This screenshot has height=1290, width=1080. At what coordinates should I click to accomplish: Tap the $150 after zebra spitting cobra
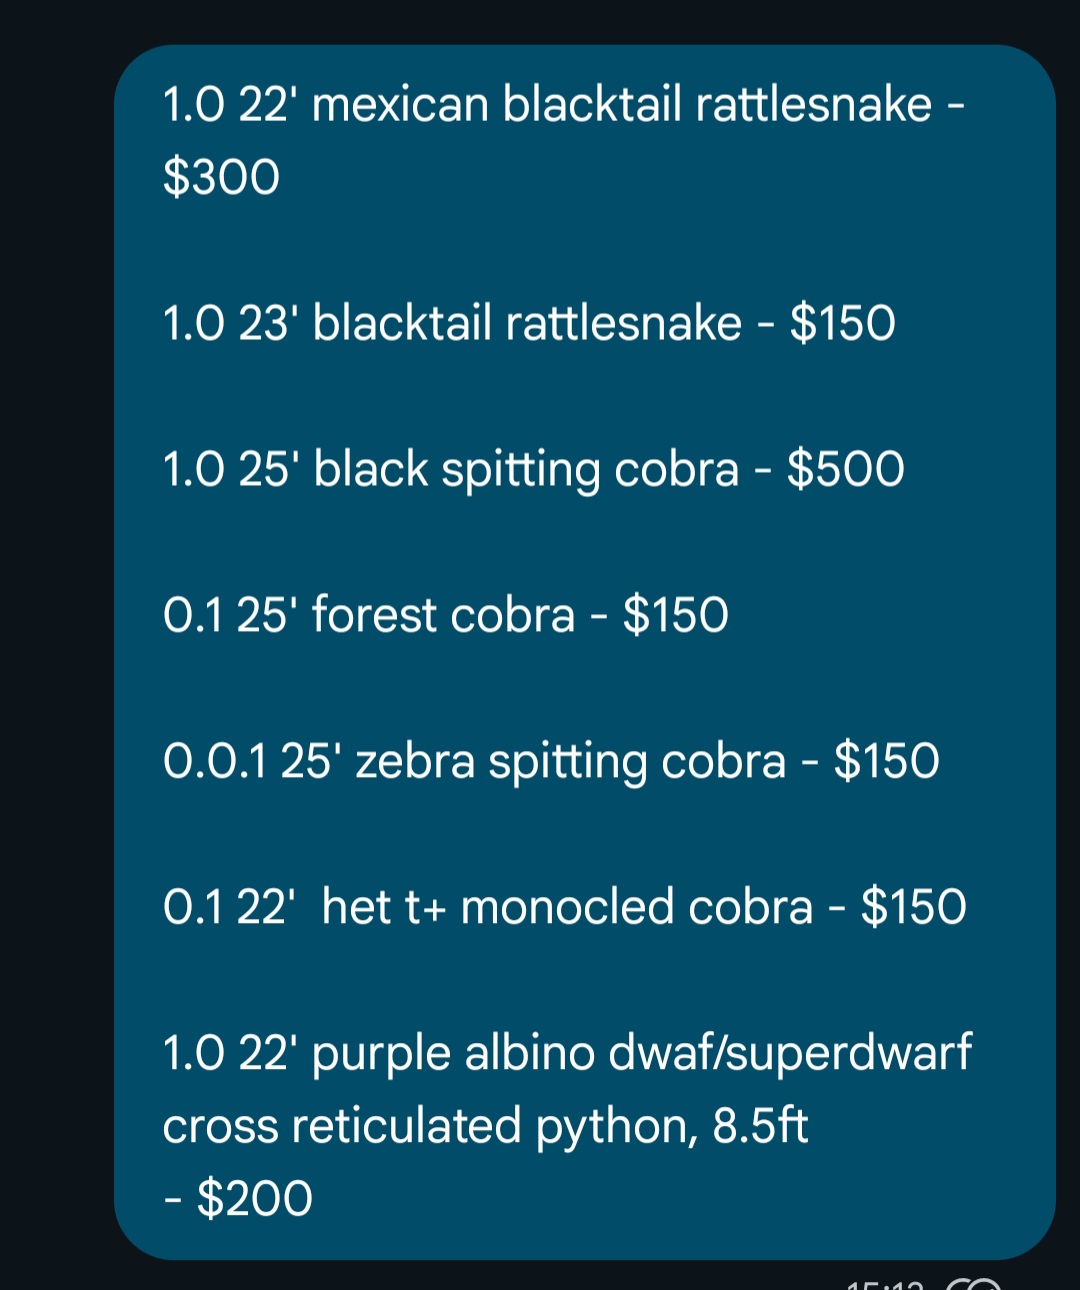[x=887, y=762]
